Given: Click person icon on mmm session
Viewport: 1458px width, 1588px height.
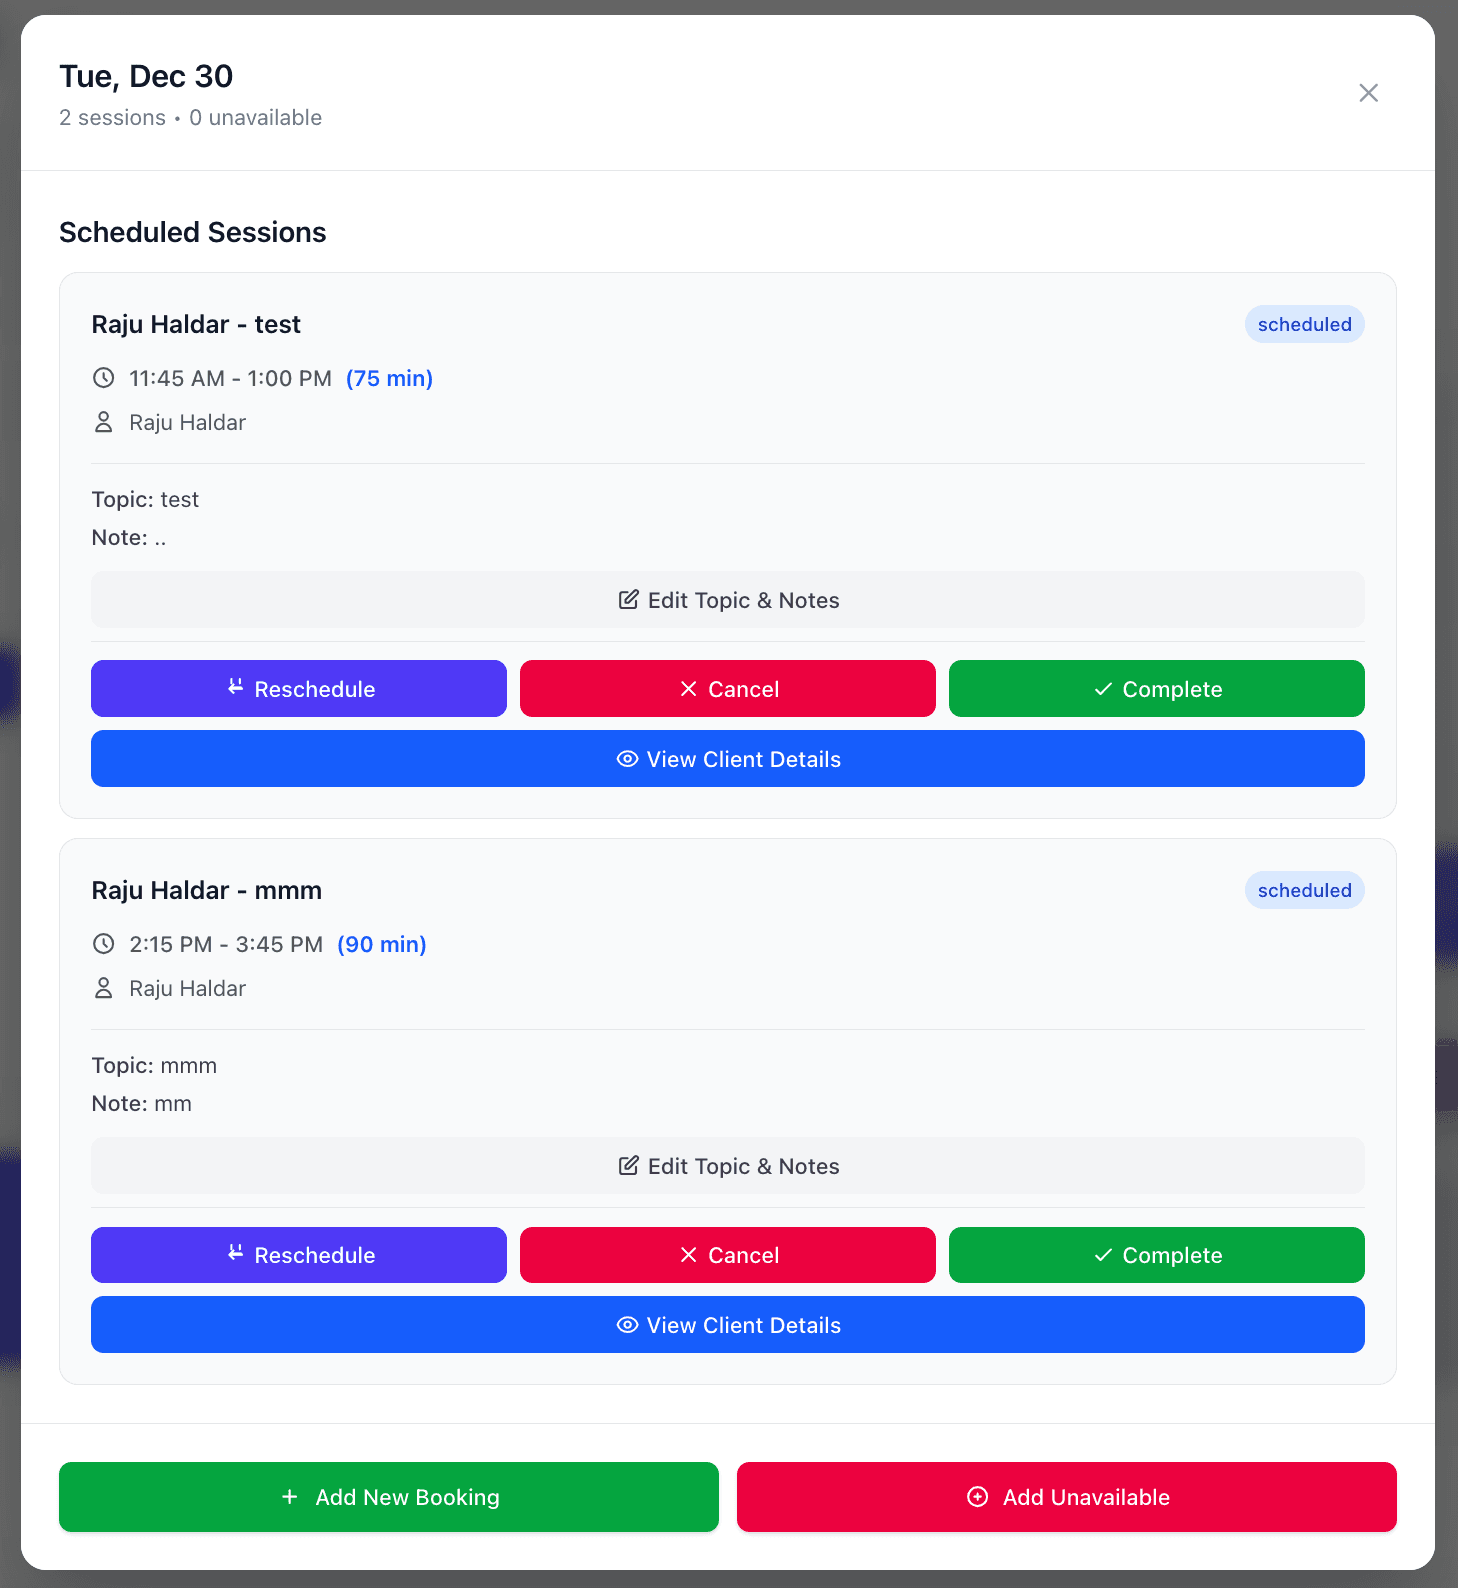Looking at the screenshot, I should [x=104, y=988].
